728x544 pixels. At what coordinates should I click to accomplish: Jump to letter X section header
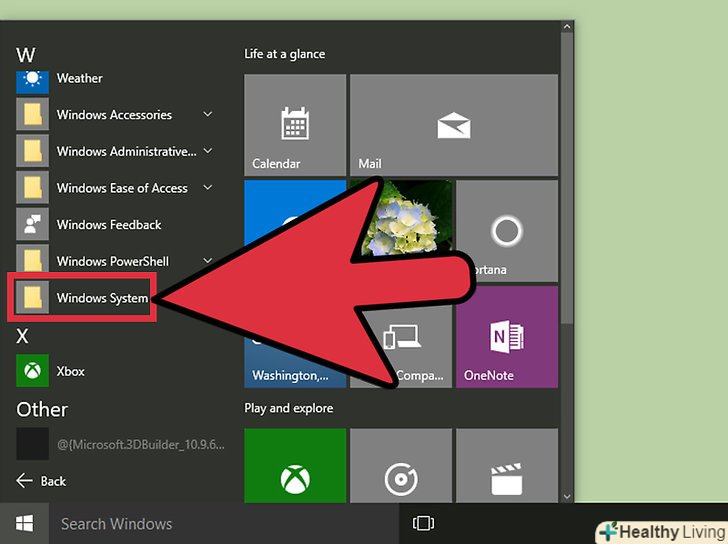pos(22,336)
